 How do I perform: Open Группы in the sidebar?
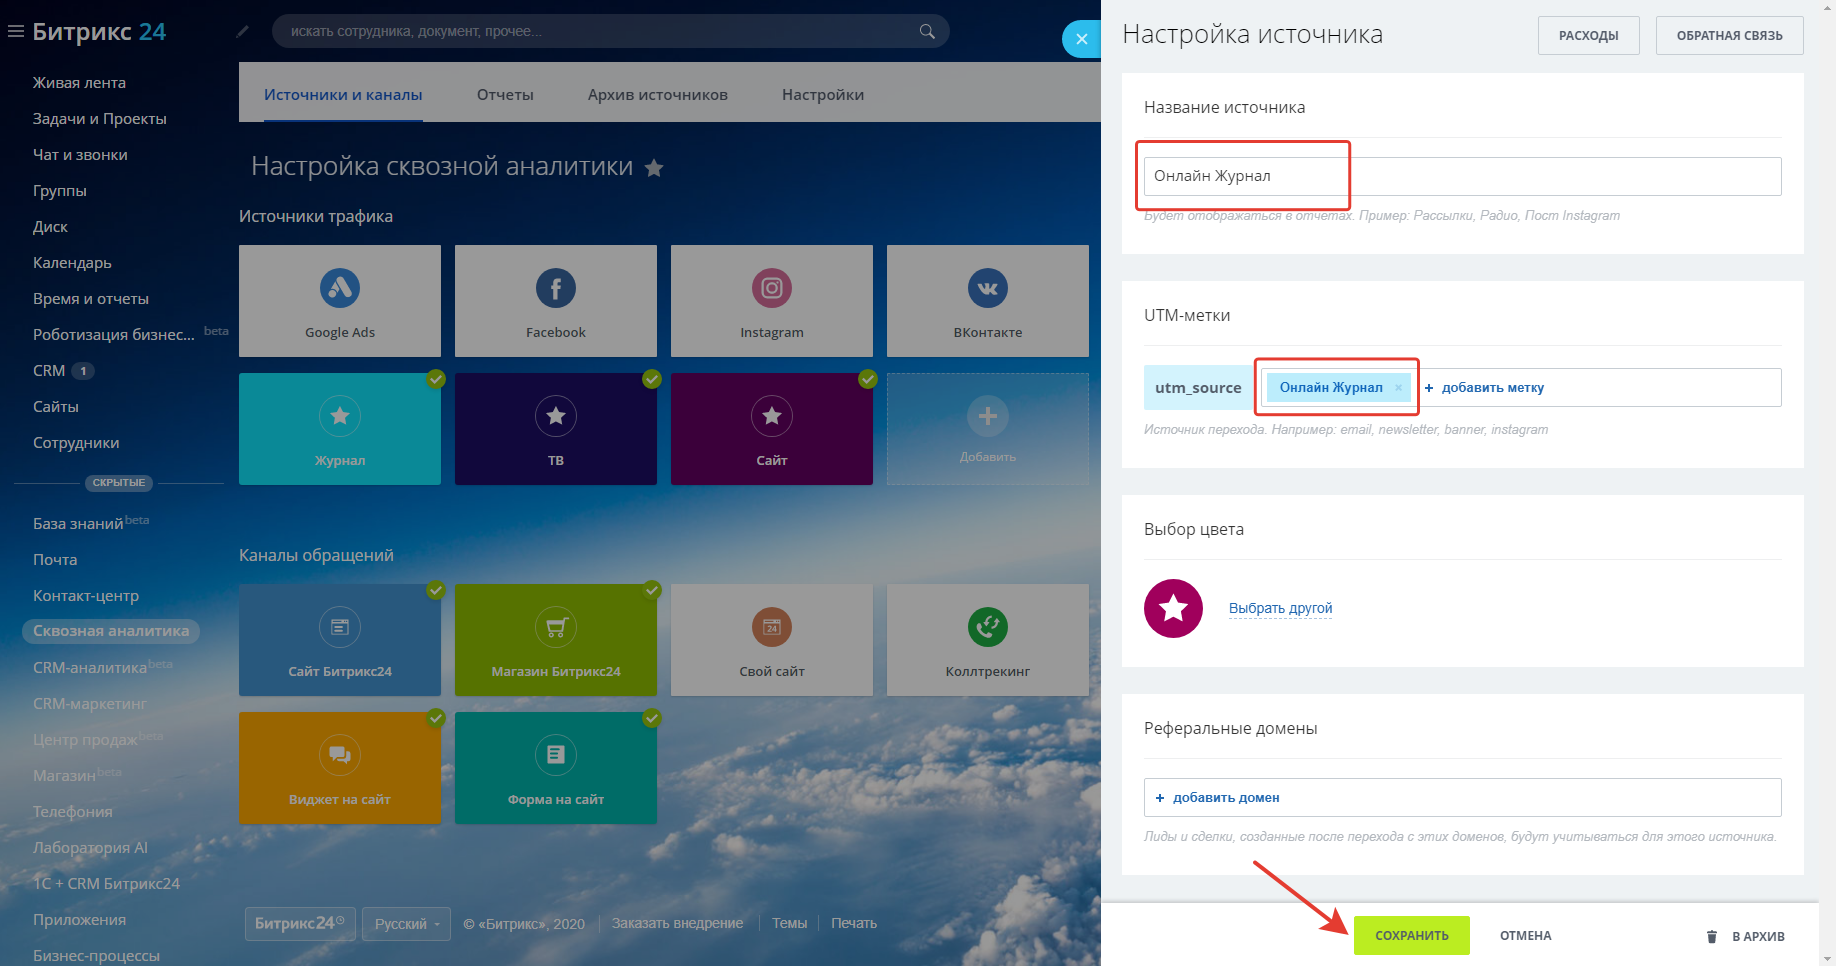(x=60, y=191)
